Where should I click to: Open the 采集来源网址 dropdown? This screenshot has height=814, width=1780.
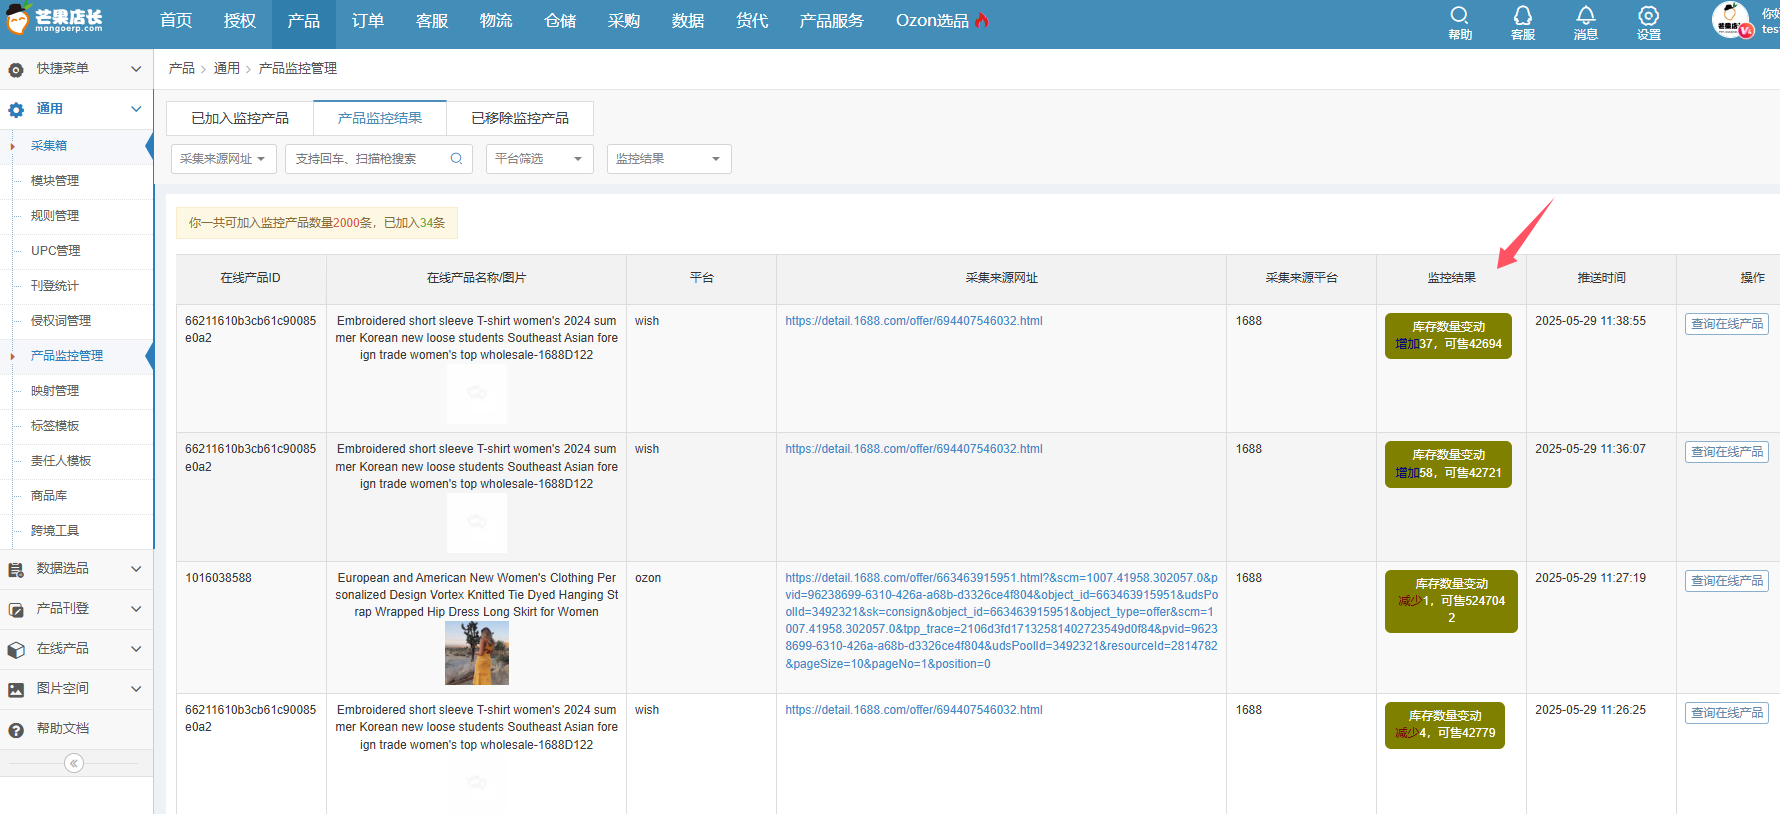[224, 159]
